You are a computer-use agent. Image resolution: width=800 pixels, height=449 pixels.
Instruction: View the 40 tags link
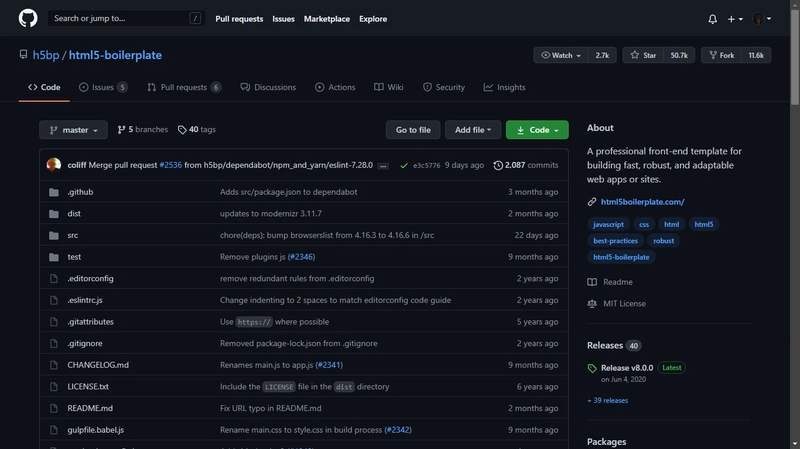point(197,130)
